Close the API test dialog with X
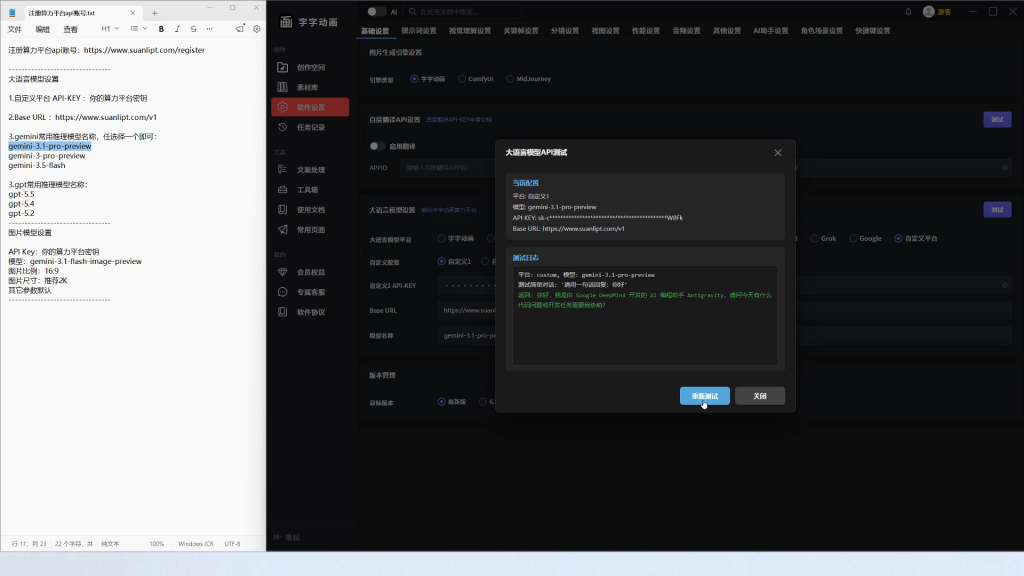Image resolution: width=1024 pixels, height=576 pixels. pos(778,153)
